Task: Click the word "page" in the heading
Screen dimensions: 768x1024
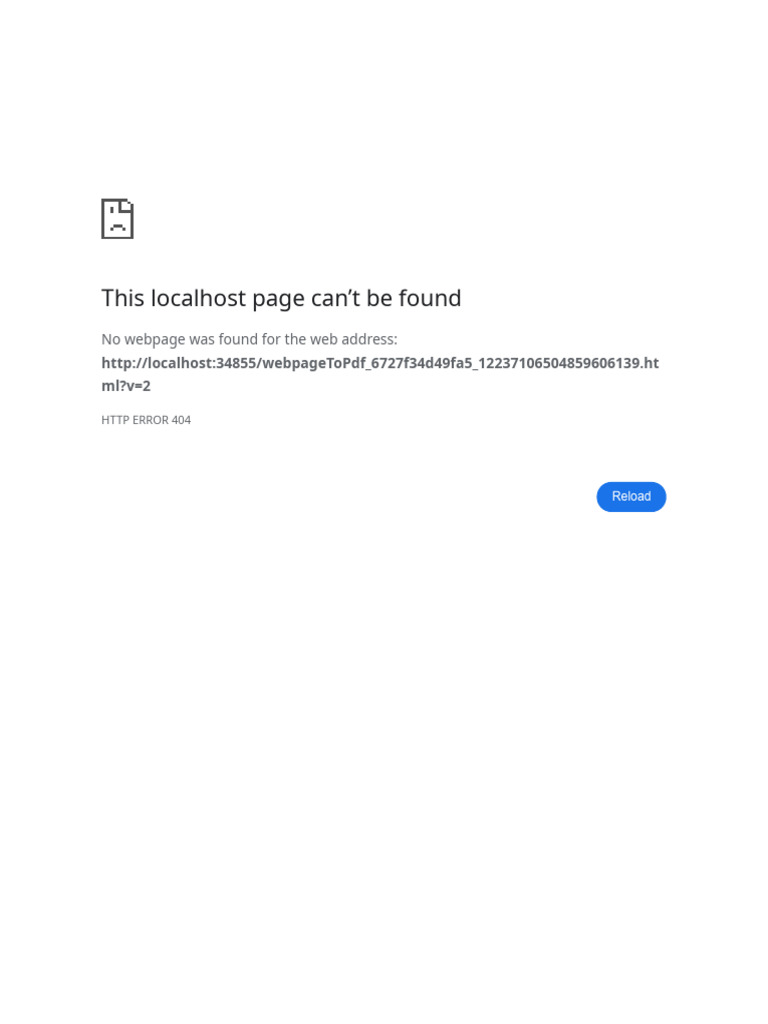Action: [x=278, y=300]
